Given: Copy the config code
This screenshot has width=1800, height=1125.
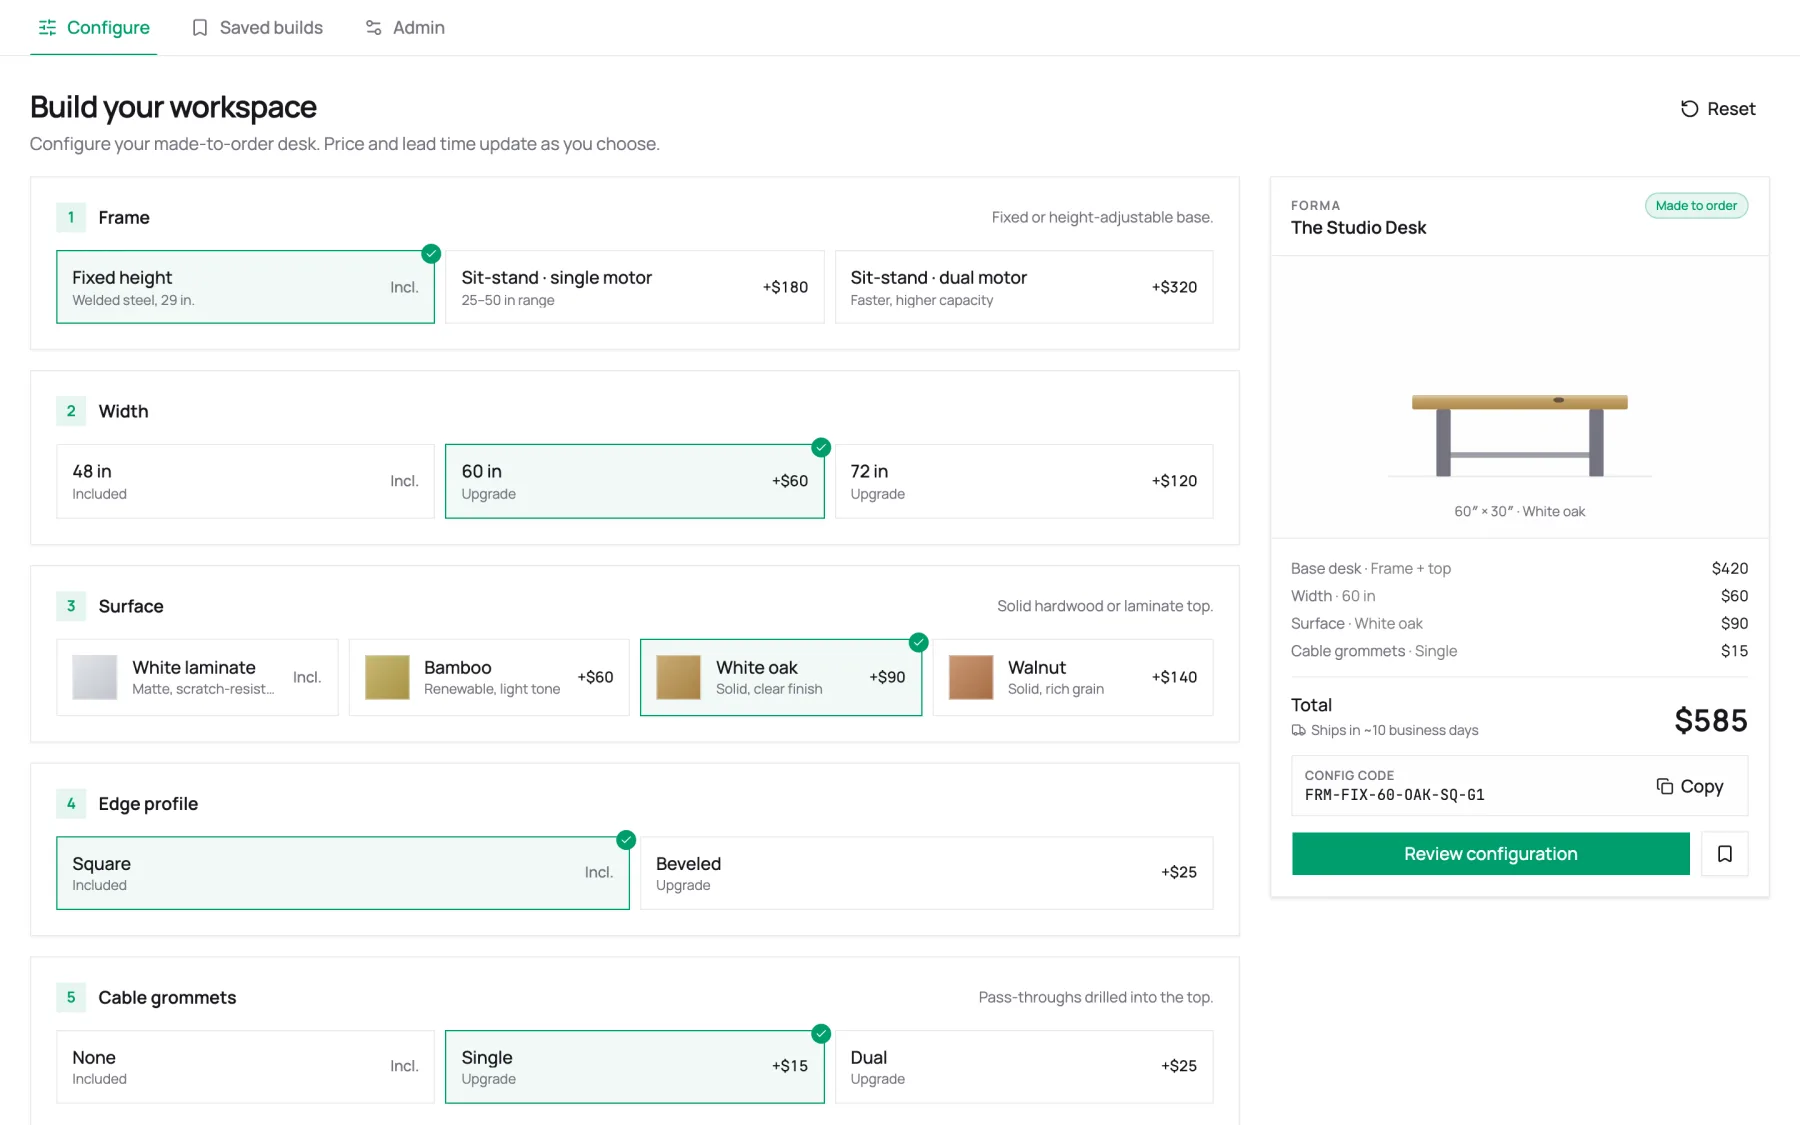Looking at the screenshot, I should [1690, 786].
